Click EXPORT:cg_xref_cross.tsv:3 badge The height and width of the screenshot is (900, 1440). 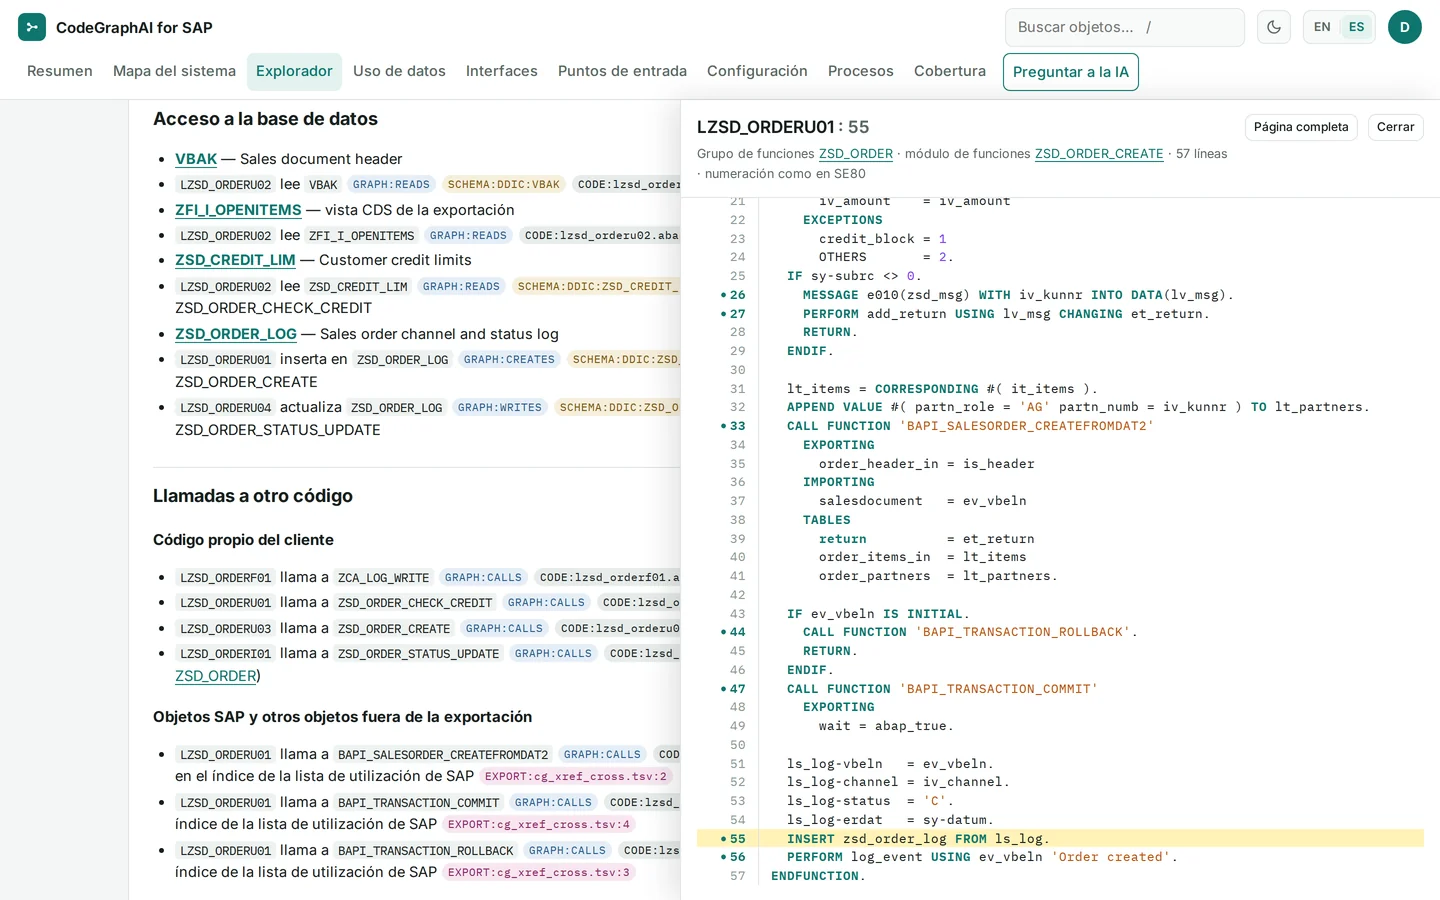(539, 872)
